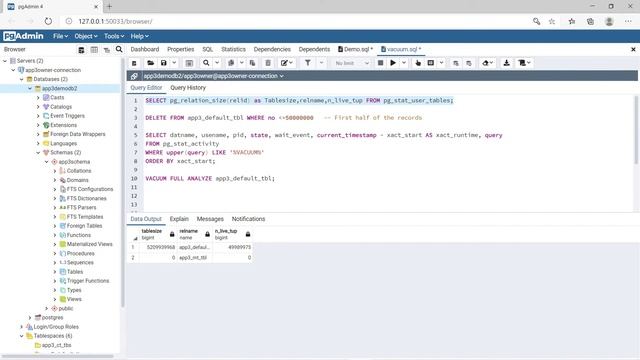The width and height of the screenshot is (640, 360).
Task: Click the Filter rows funnel icon
Action: click(x=308, y=63)
